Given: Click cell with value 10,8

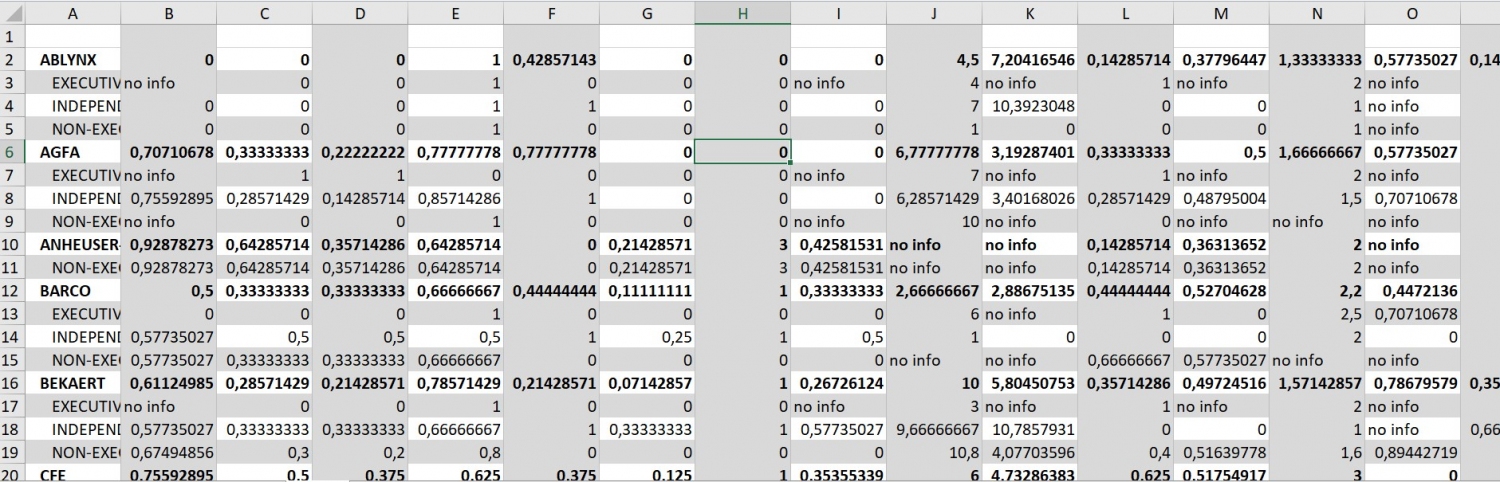Looking at the screenshot, I should coord(934,451).
